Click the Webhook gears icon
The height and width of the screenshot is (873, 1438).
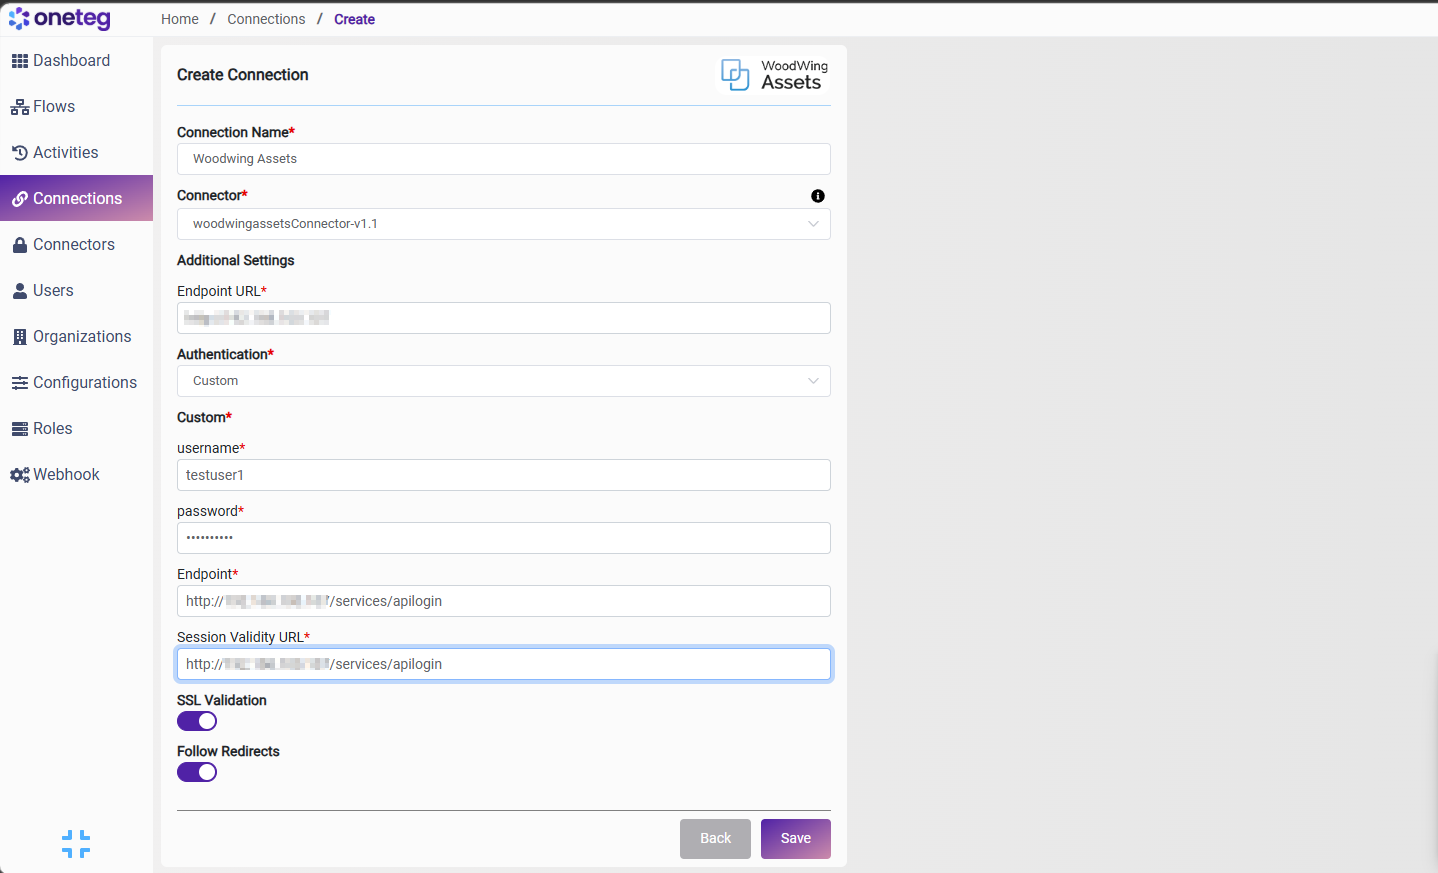(x=20, y=475)
